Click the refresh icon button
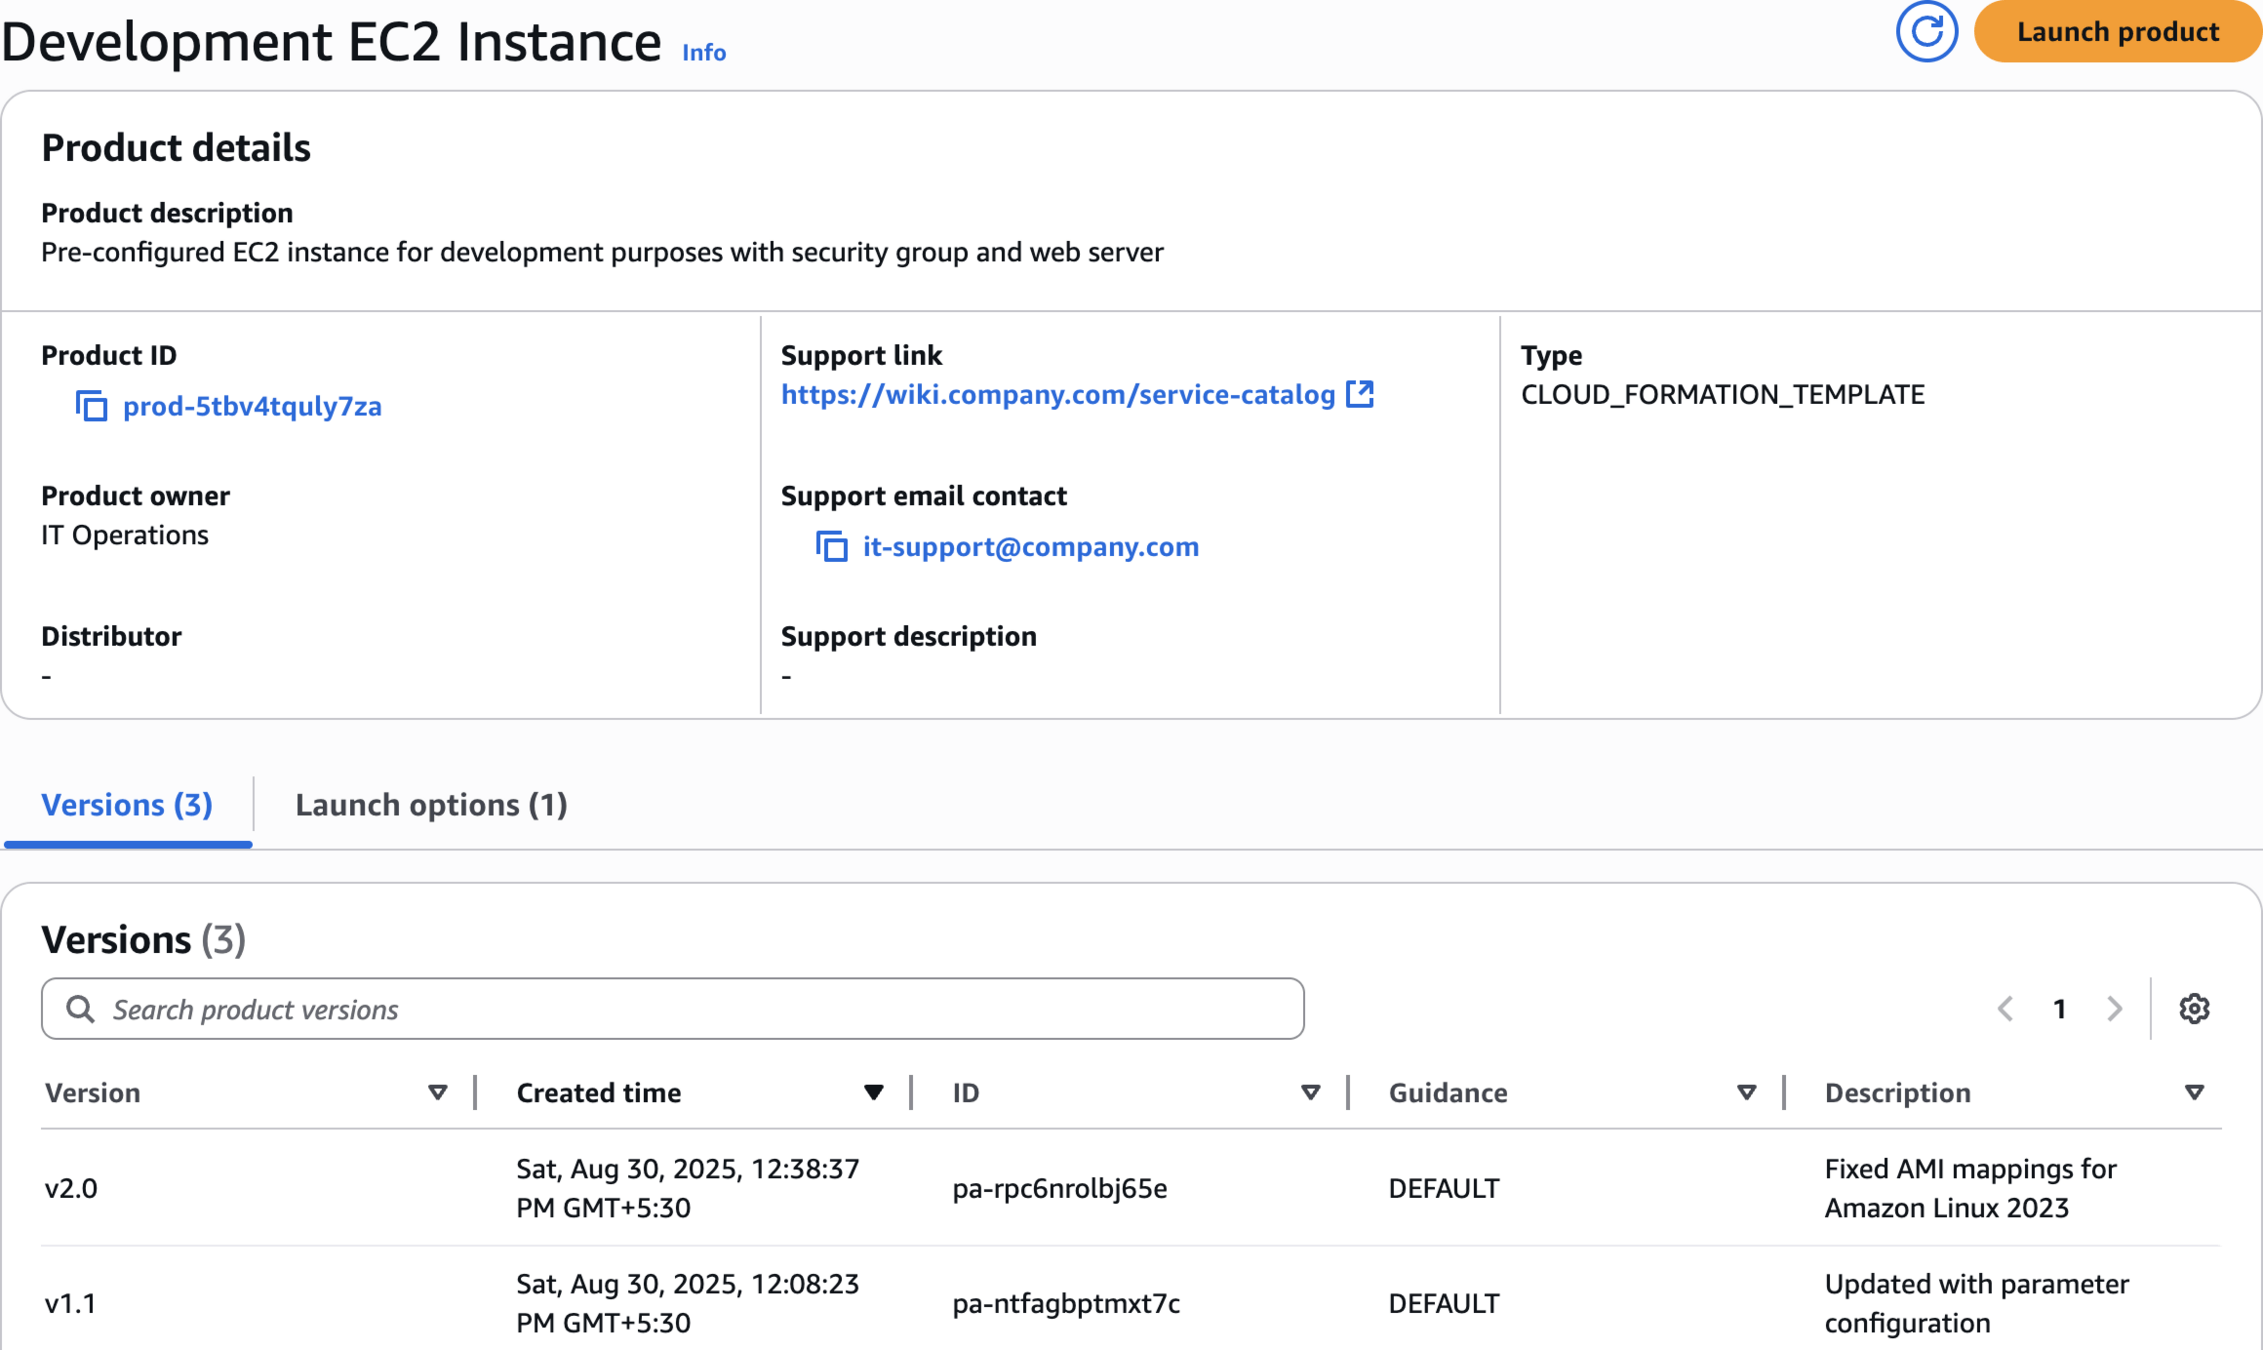Viewport: 2263px width, 1350px height. pos(1926,32)
